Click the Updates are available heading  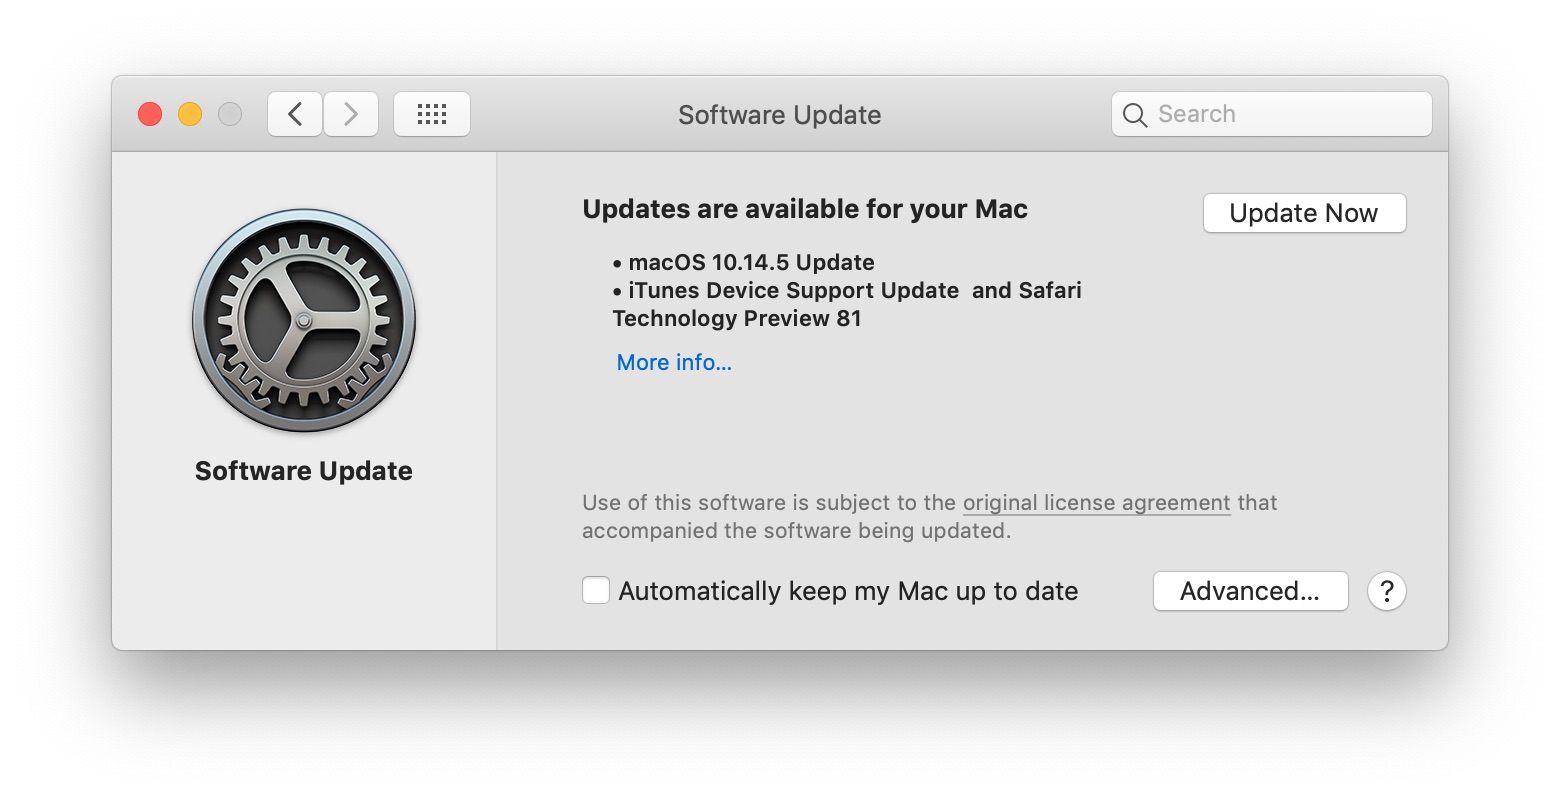[x=805, y=209]
